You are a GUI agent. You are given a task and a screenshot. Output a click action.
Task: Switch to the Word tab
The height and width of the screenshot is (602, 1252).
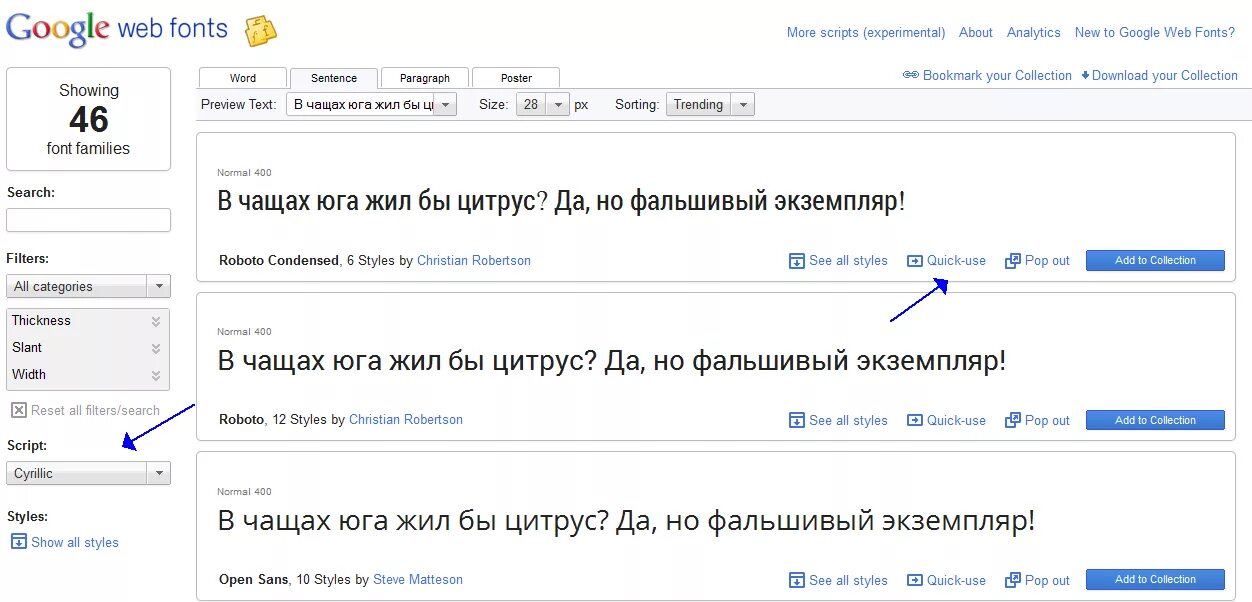point(243,78)
